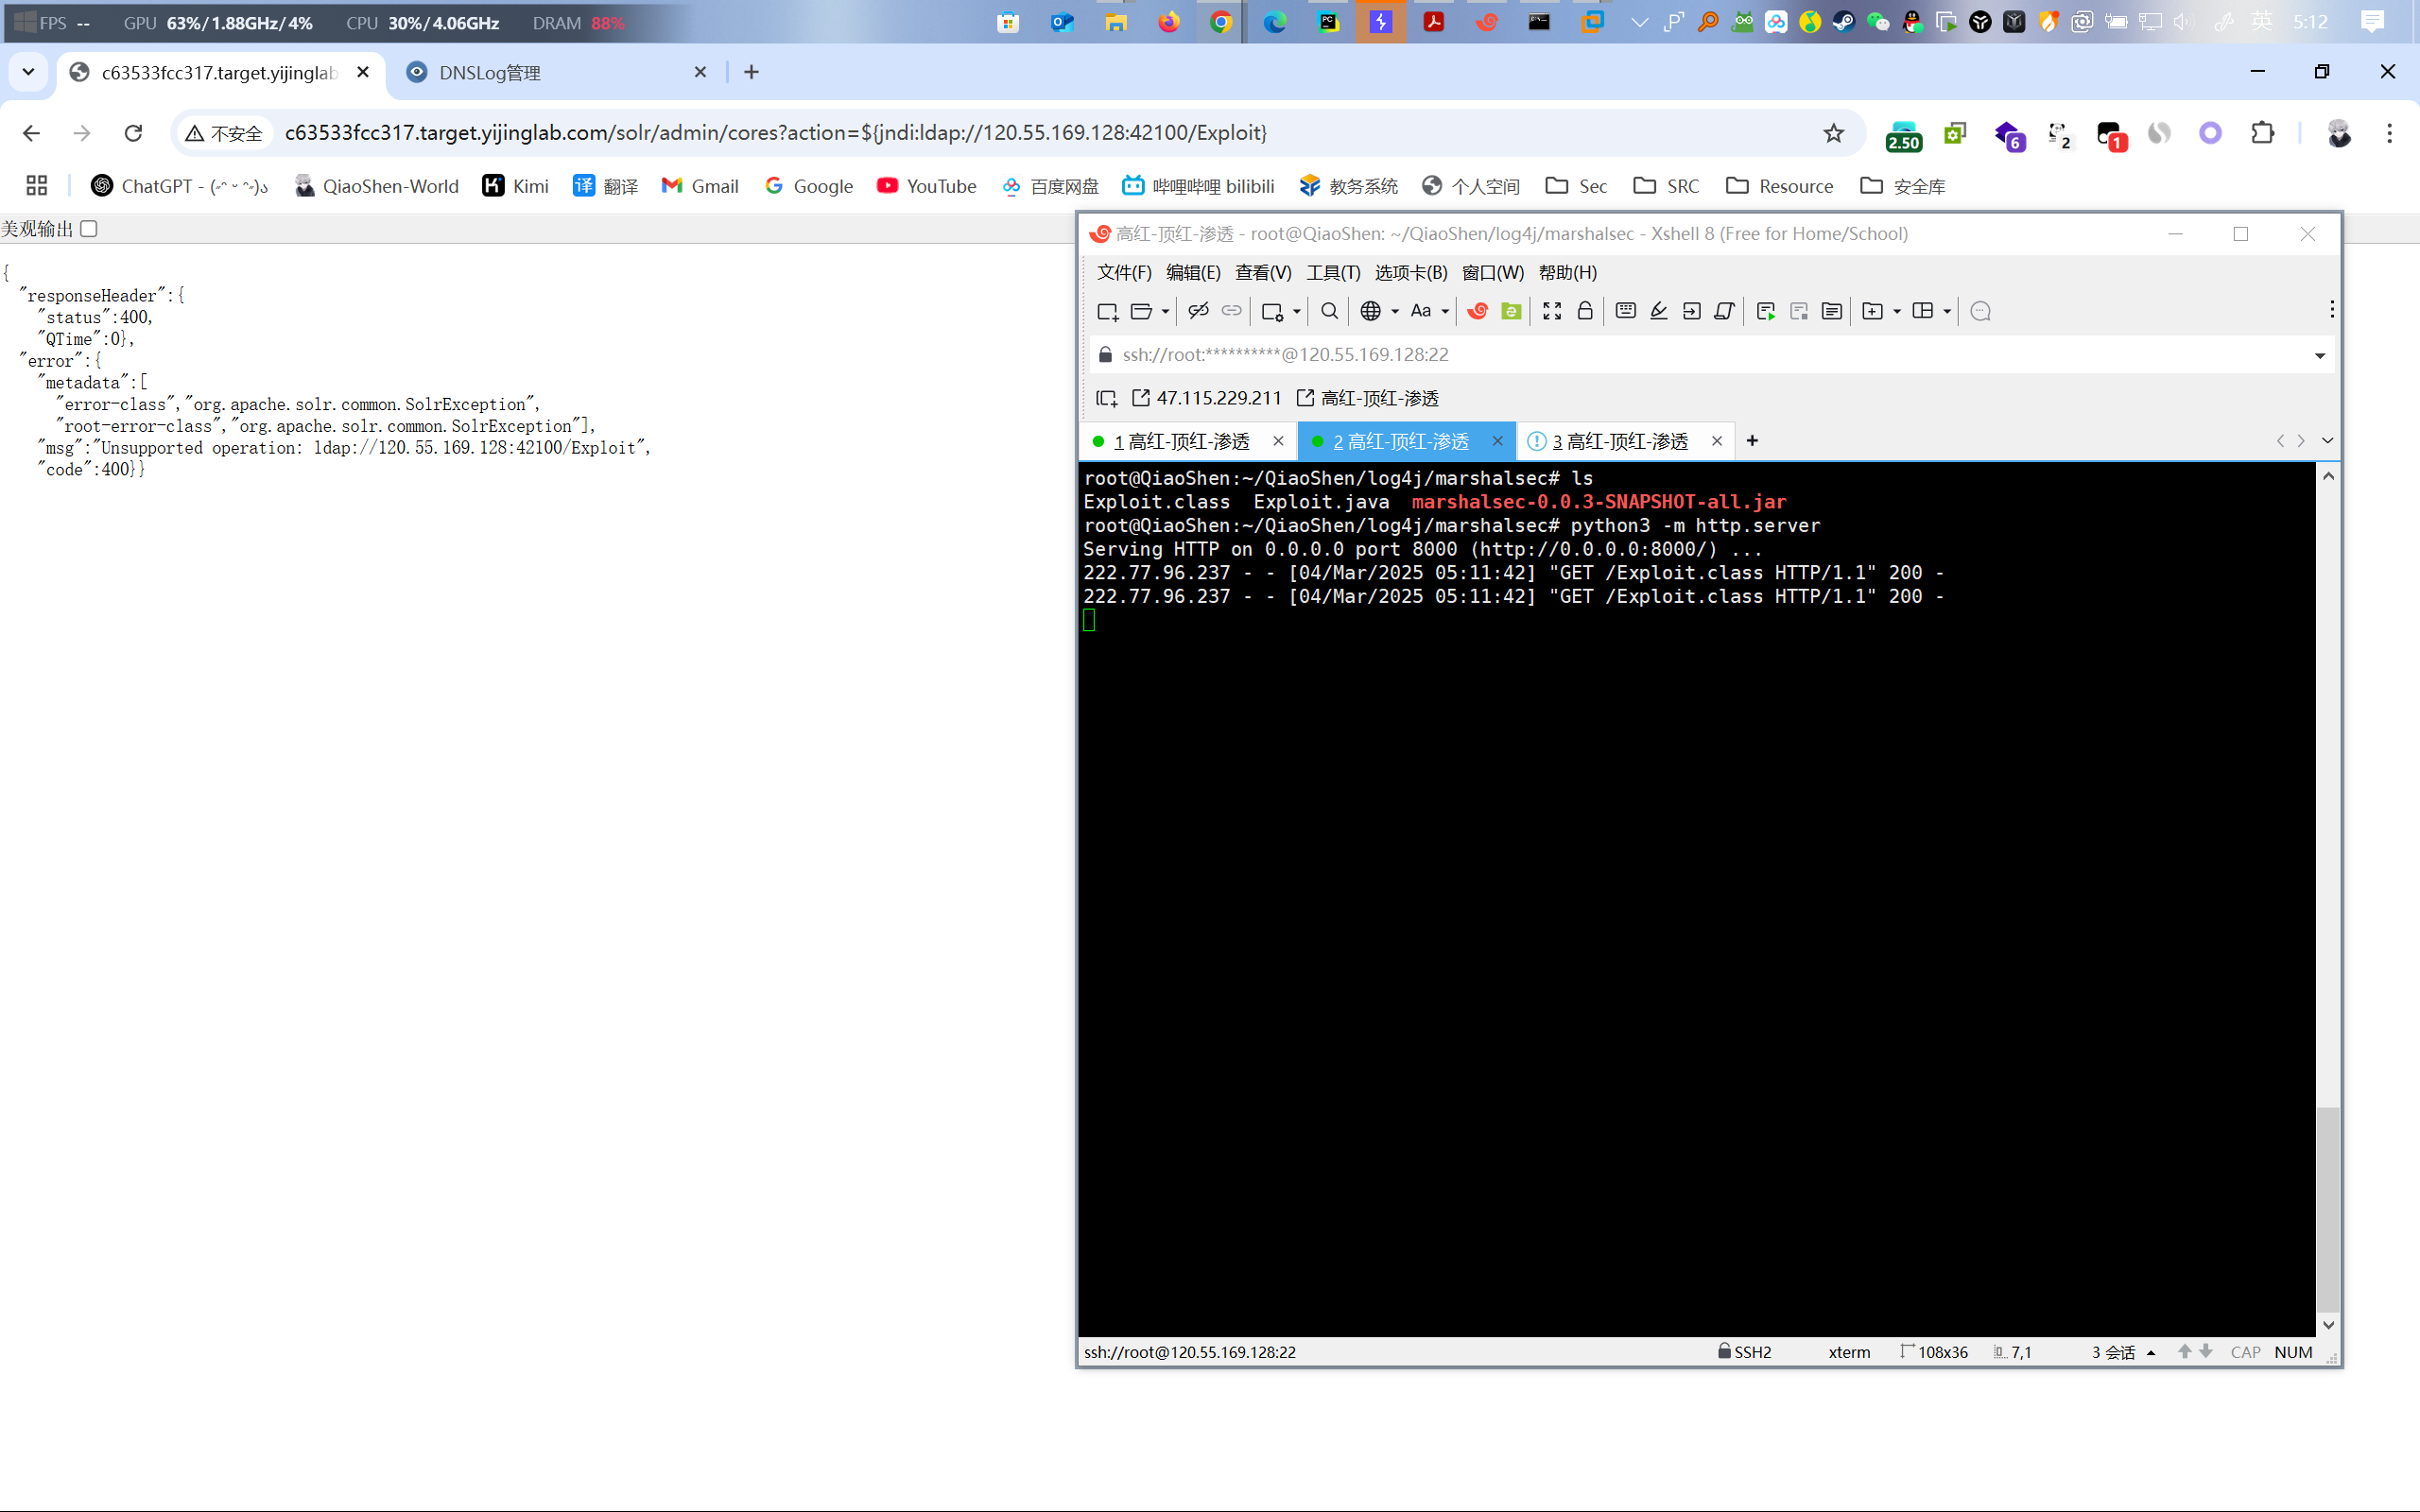
Task: Click the Find magnifier icon in Xshell toolbar
Action: pyautogui.click(x=1329, y=311)
